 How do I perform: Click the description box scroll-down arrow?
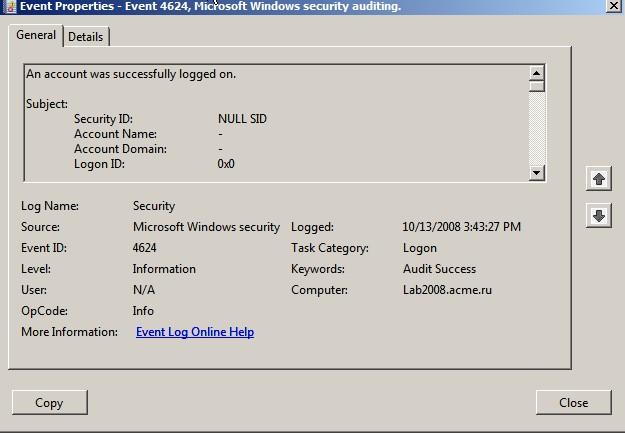[537, 173]
